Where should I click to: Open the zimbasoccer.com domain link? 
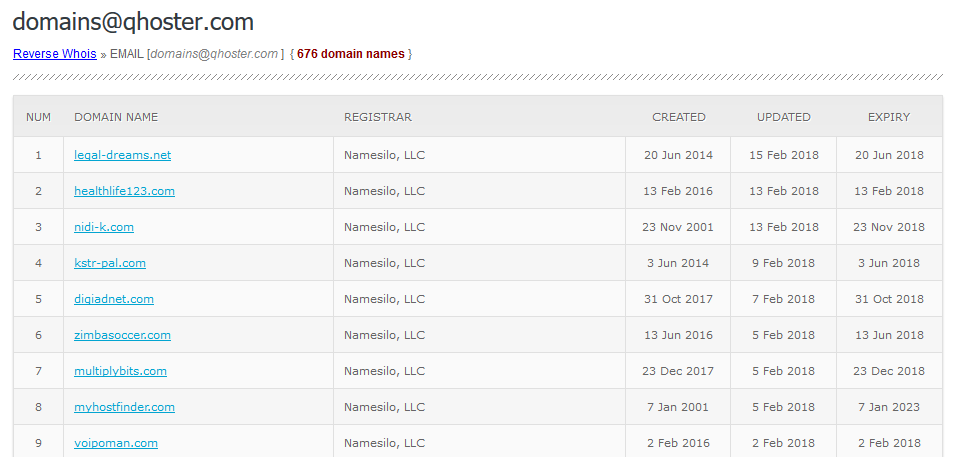[x=122, y=335]
